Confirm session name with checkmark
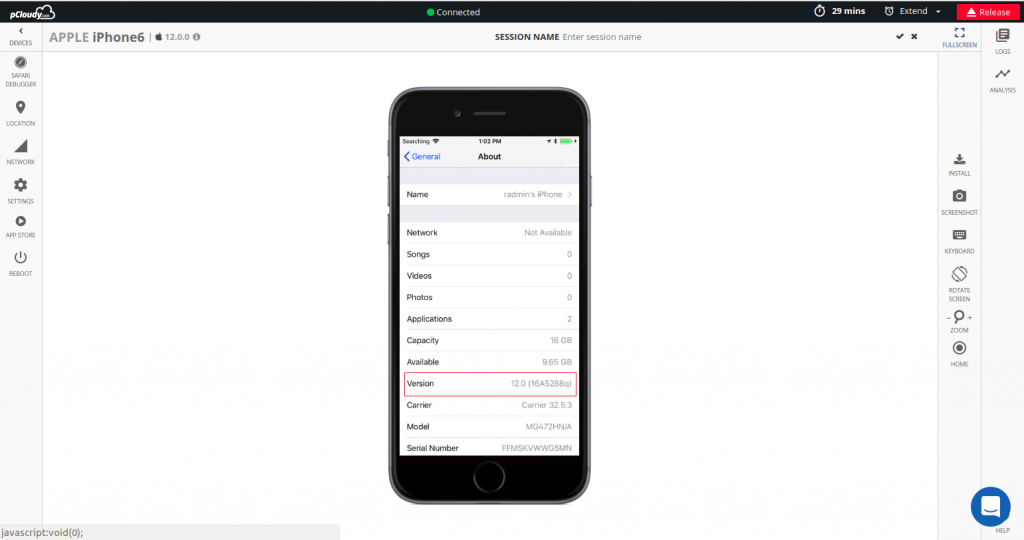The width and height of the screenshot is (1024, 540). coord(899,37)
